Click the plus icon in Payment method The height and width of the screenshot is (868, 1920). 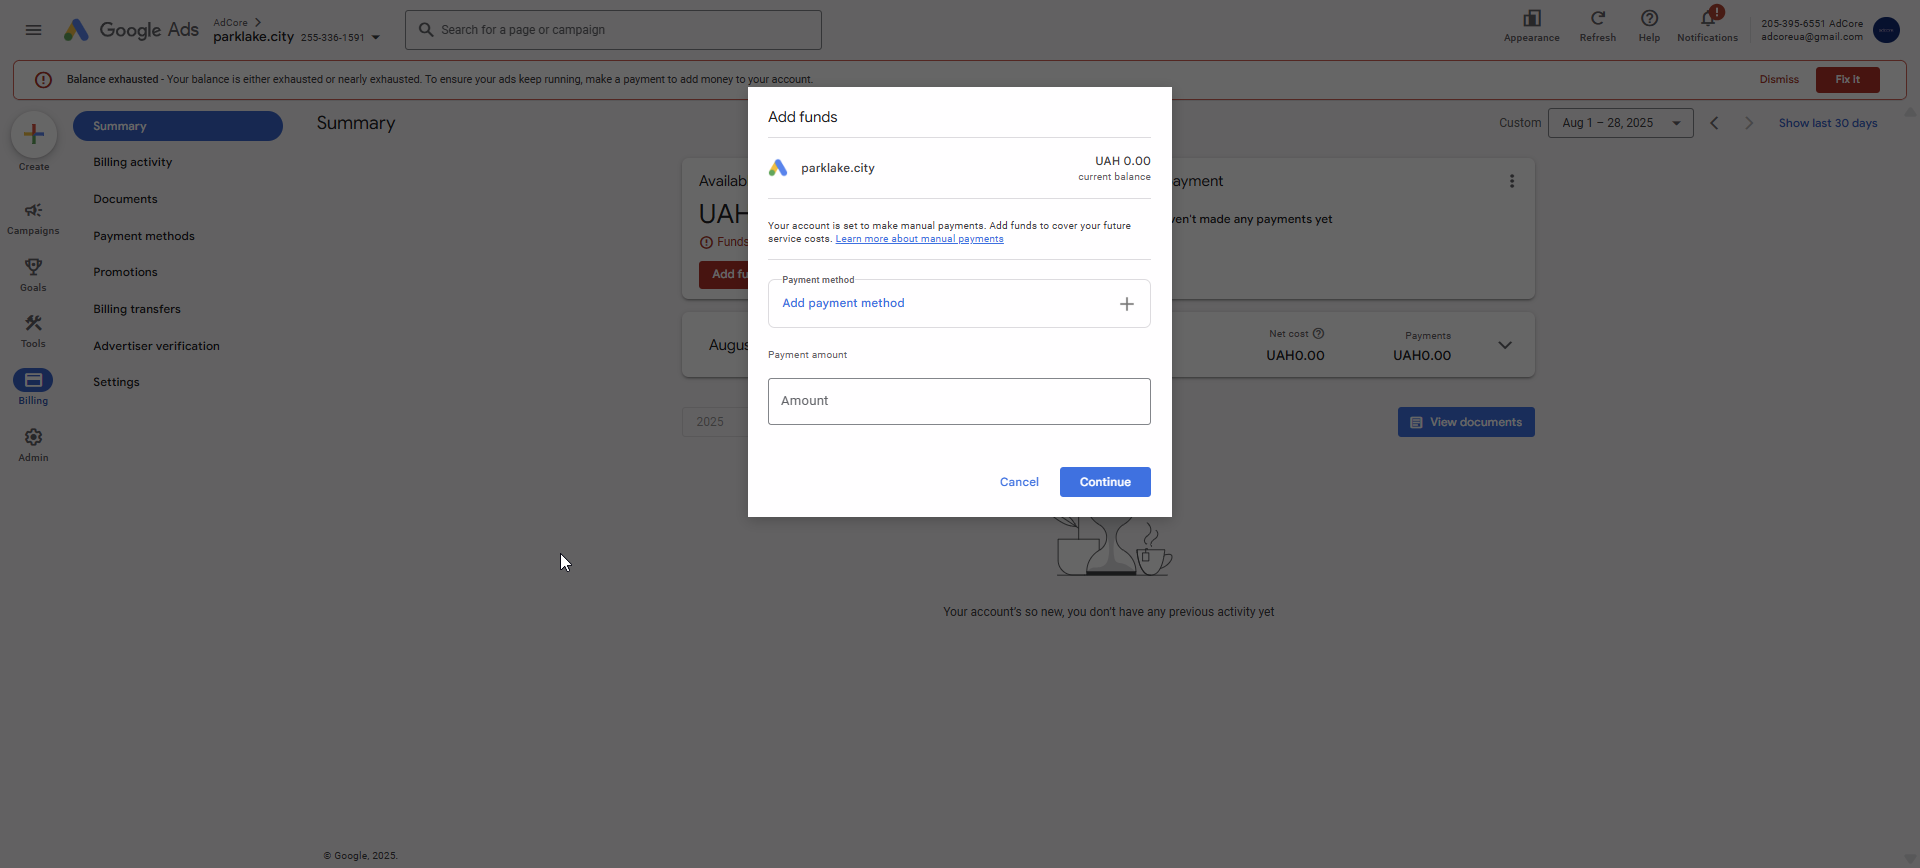coord(1127,304)
